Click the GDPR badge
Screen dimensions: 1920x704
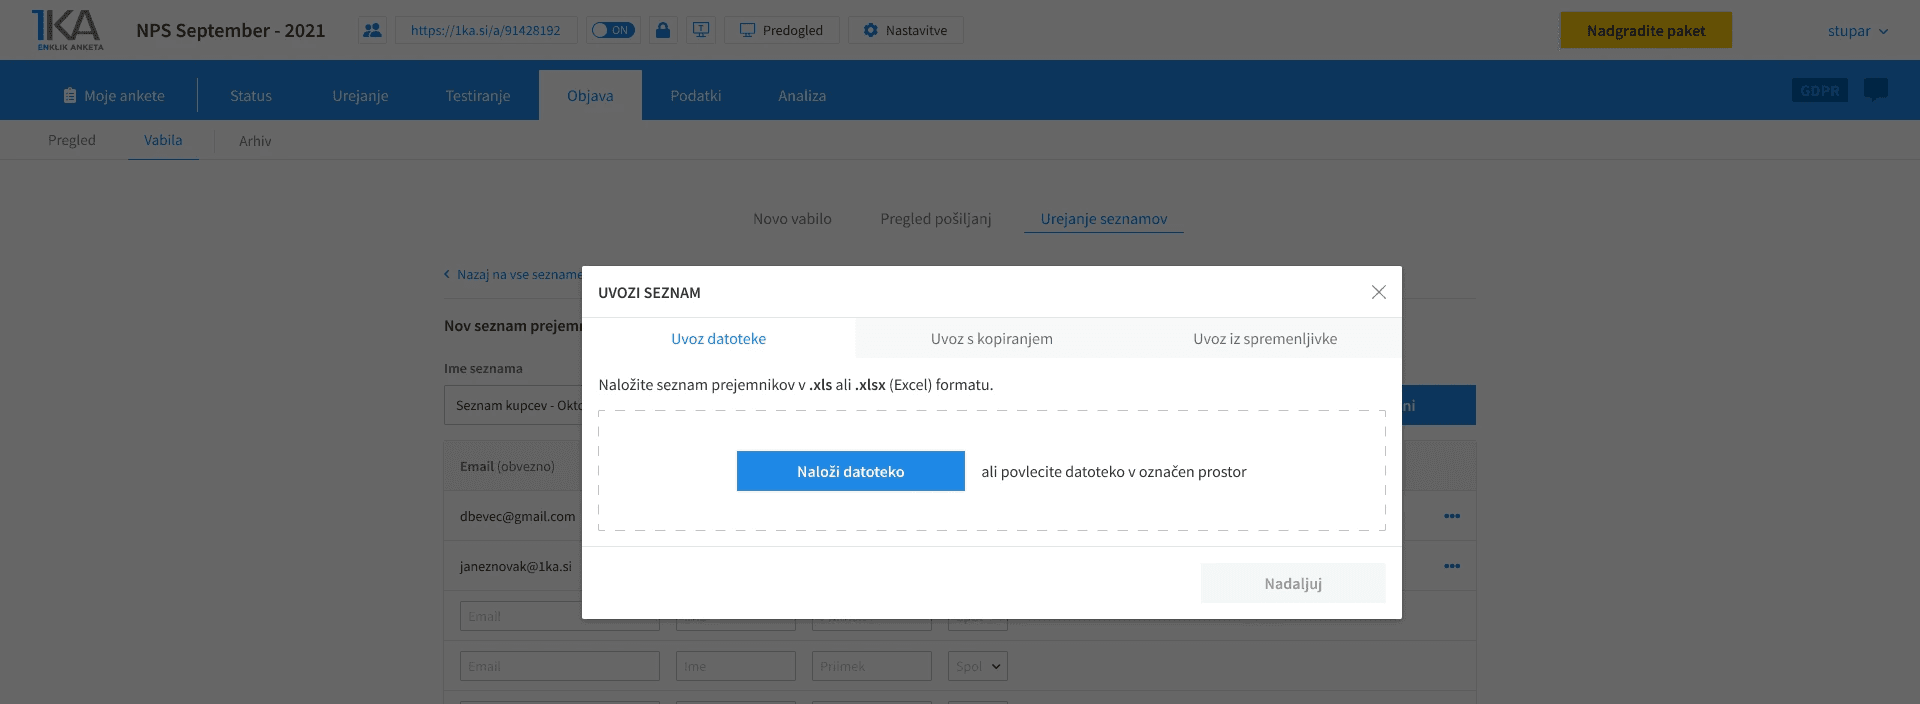coord(1820,91)
